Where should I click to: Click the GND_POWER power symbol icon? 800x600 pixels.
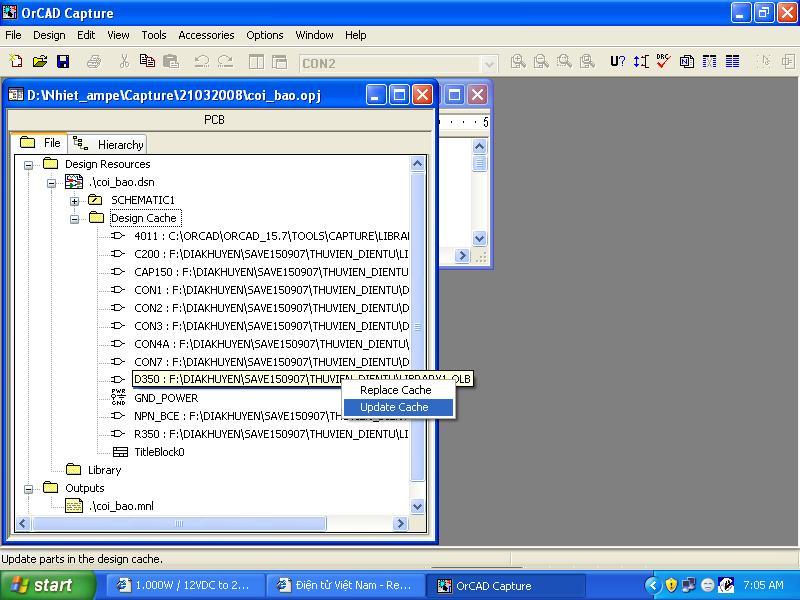[x=118, y=397]
